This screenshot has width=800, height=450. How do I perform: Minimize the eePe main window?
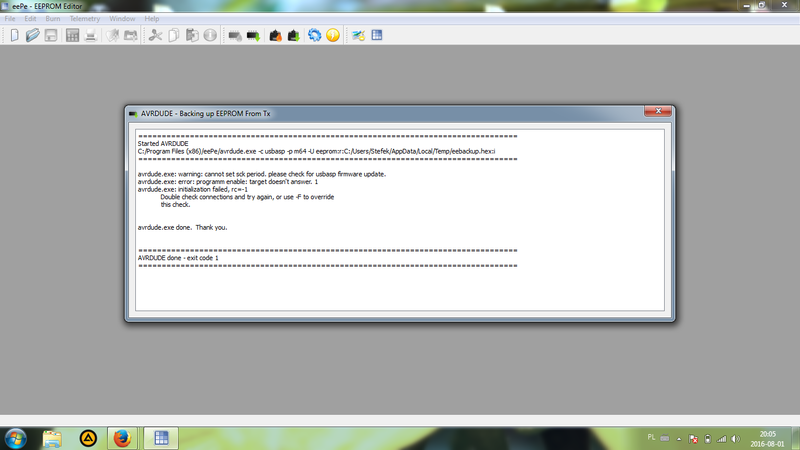[746, 6]
